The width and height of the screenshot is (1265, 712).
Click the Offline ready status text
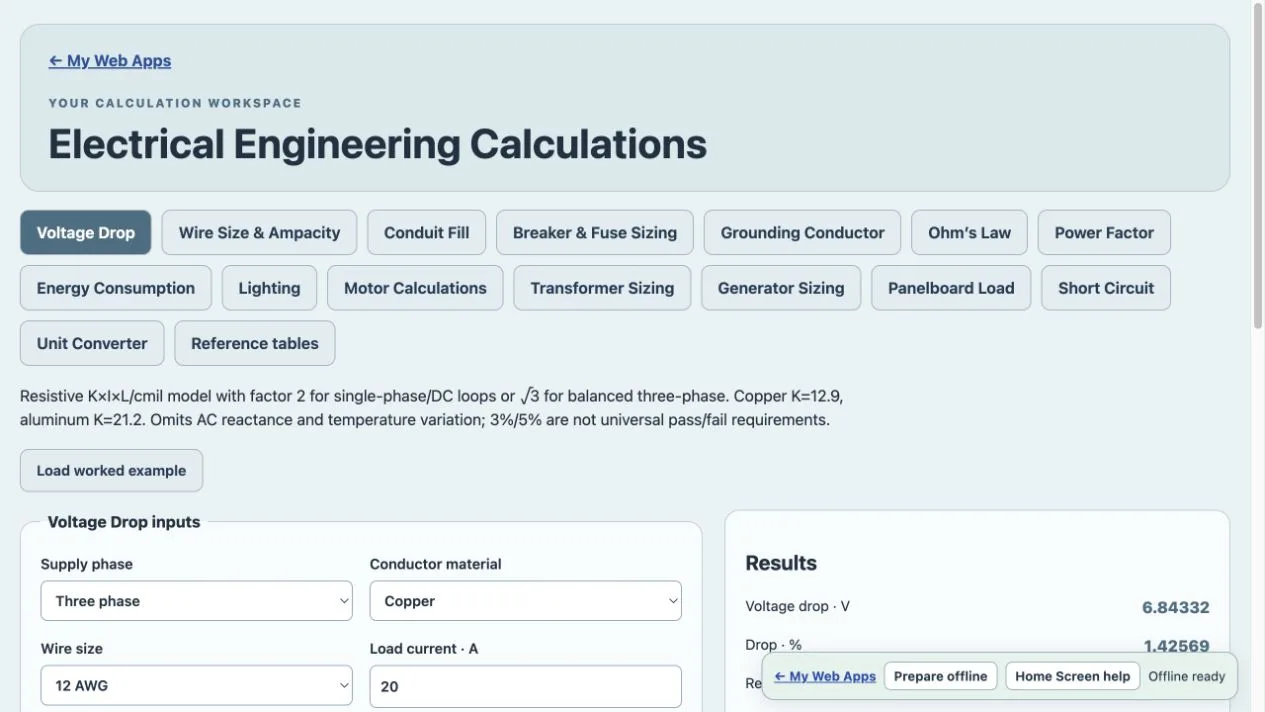1186,676
